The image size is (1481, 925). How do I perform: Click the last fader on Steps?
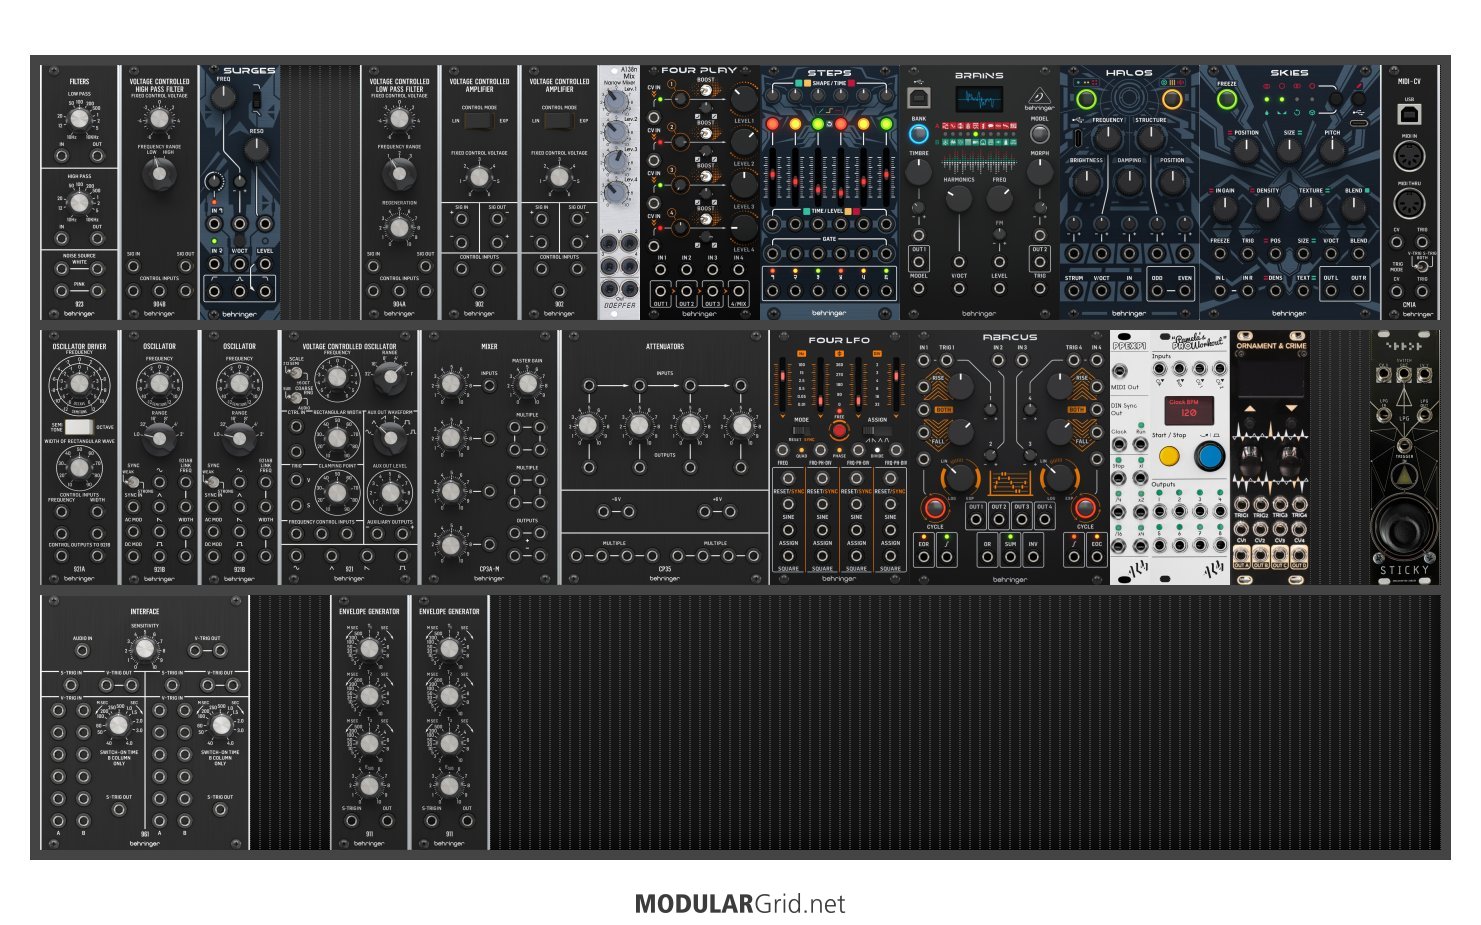pyautogui.click(x=886, y=177)
